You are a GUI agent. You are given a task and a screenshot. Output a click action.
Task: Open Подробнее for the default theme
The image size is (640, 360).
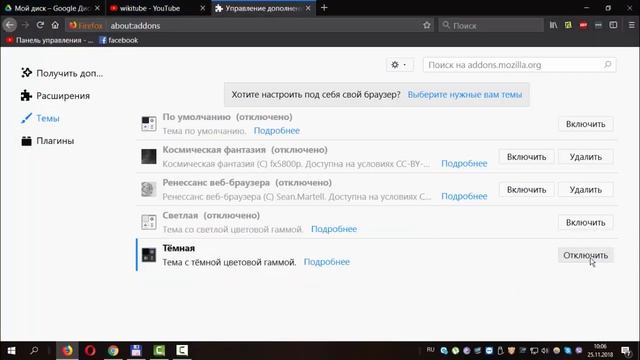click(277, 131)
